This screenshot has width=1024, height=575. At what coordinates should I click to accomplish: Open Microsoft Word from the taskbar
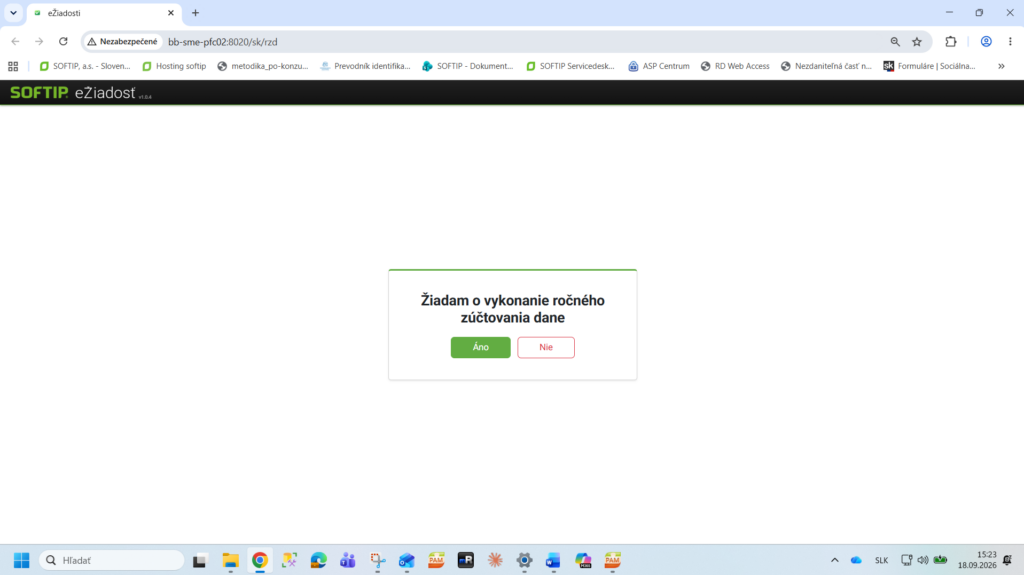tap(553, 560)
